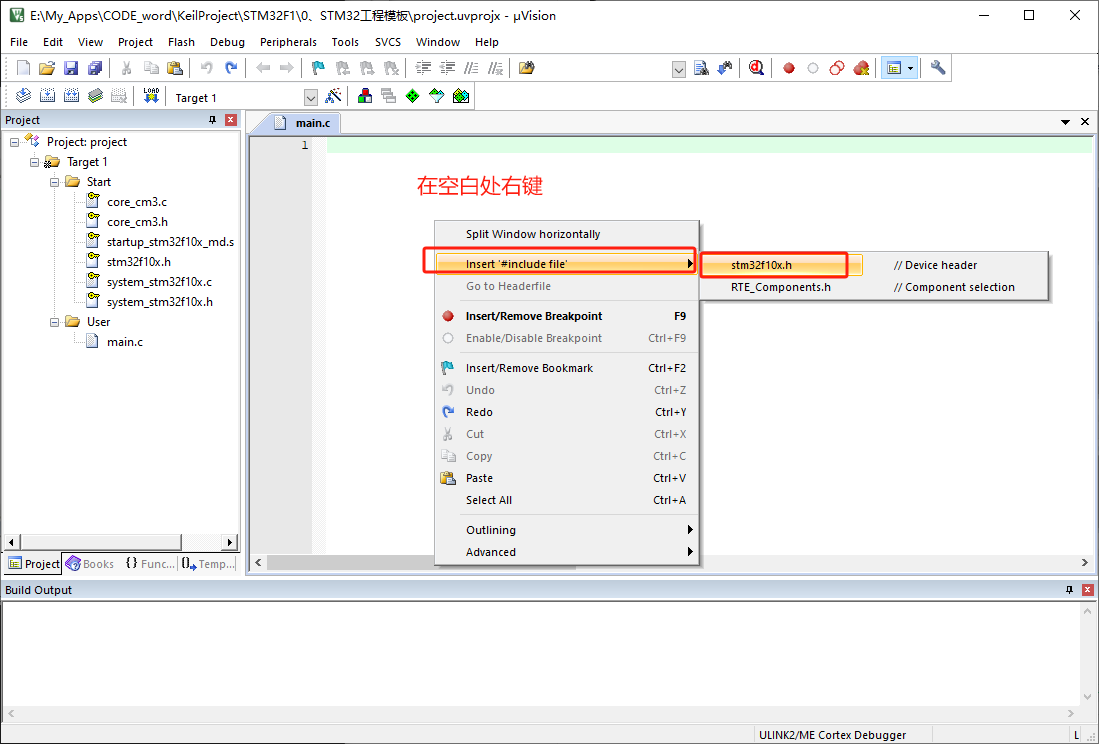1099x744 pixels.
Task: Open Manage Run-Time Environment green diamond icon
Action: pos(413,96)
